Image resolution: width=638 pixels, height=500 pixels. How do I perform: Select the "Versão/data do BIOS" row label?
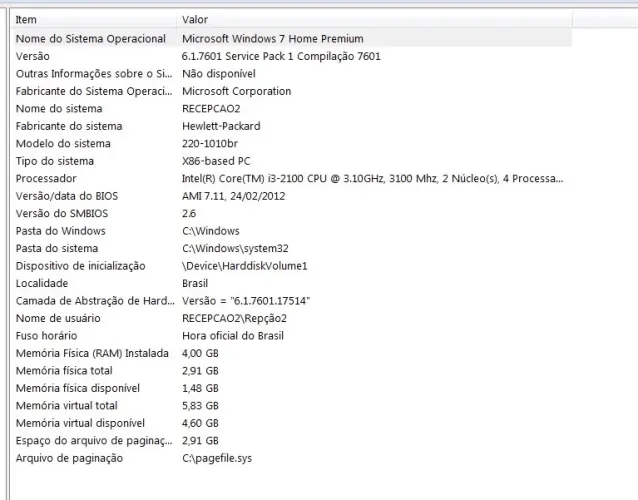coord(67,196)
